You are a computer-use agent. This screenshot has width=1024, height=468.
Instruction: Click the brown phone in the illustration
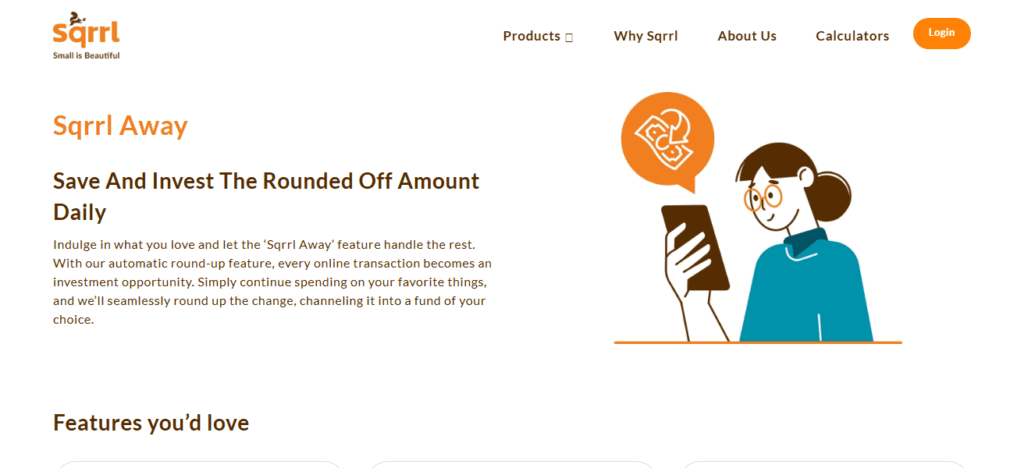695,246
